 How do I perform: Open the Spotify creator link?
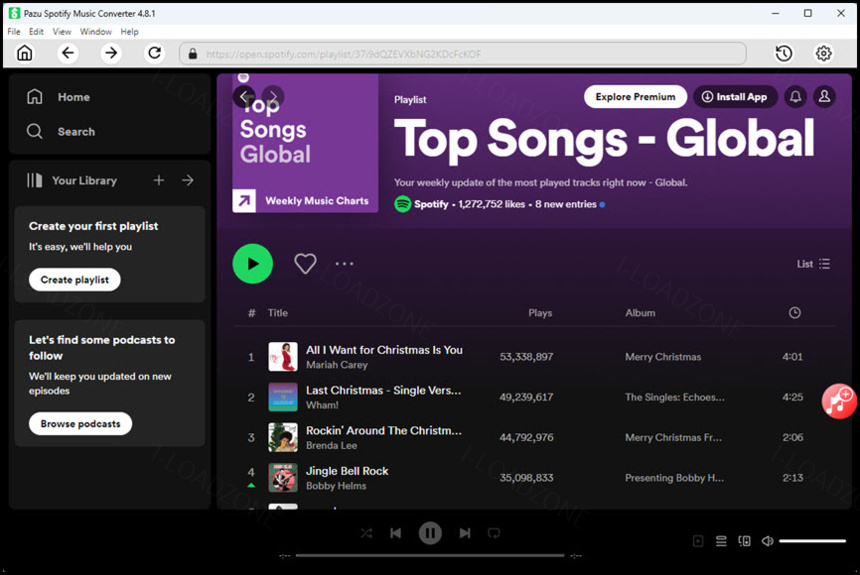(431, 204)
